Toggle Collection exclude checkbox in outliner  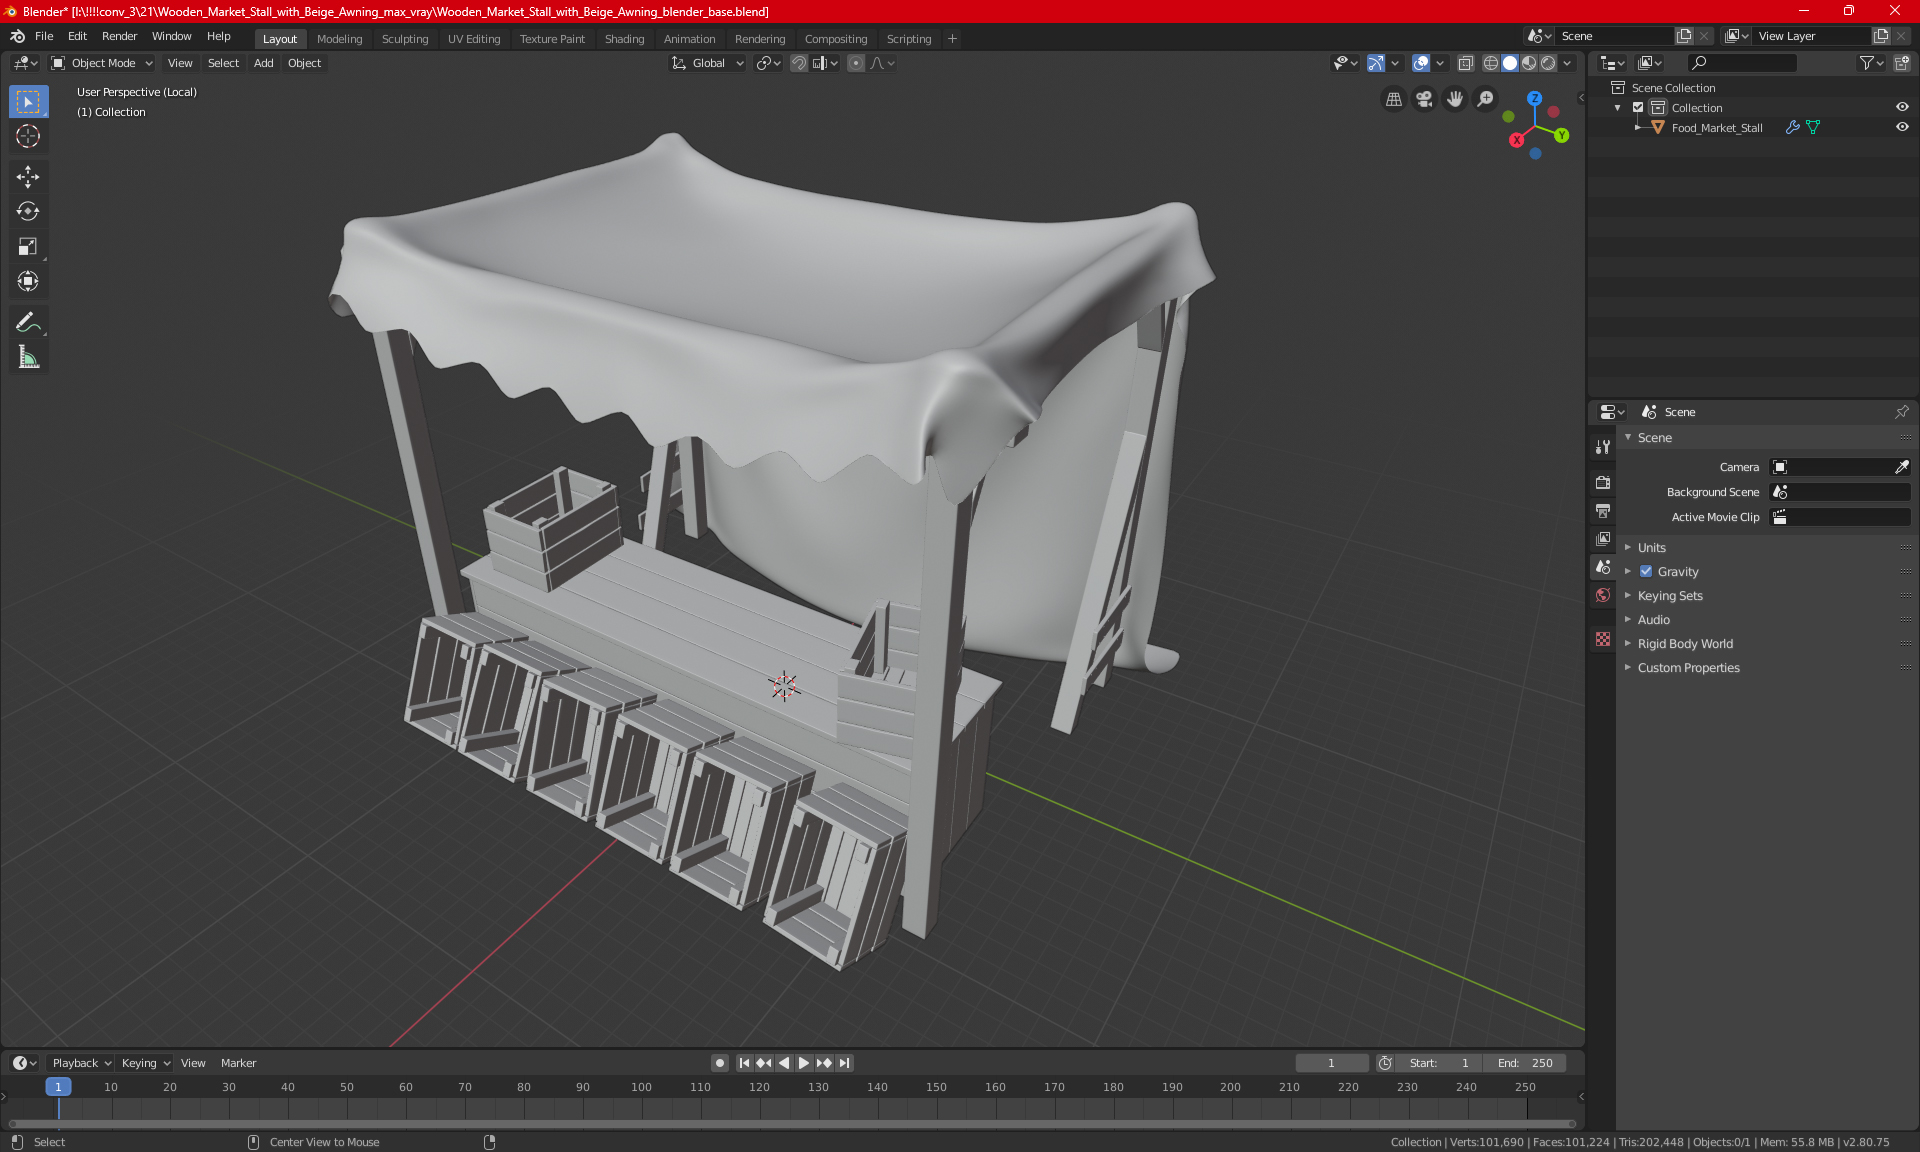(1638, 107)
